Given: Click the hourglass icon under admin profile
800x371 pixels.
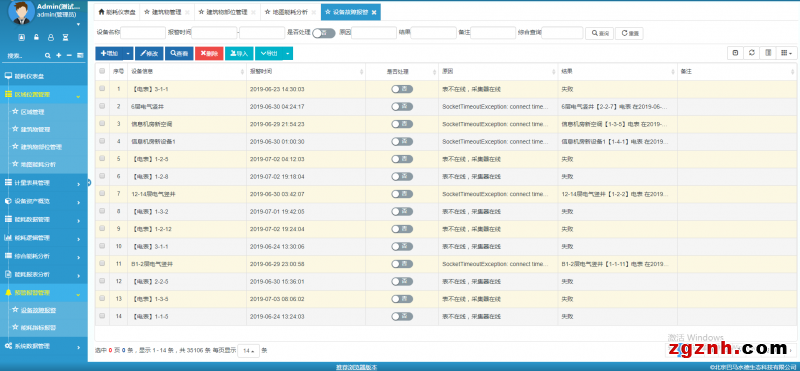Looking at the screenshot, I should coord(65,37).
